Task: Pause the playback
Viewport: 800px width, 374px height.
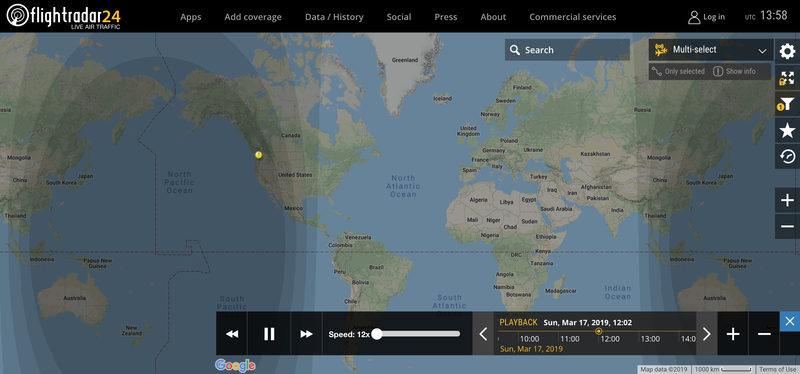Action: [269, 334]
